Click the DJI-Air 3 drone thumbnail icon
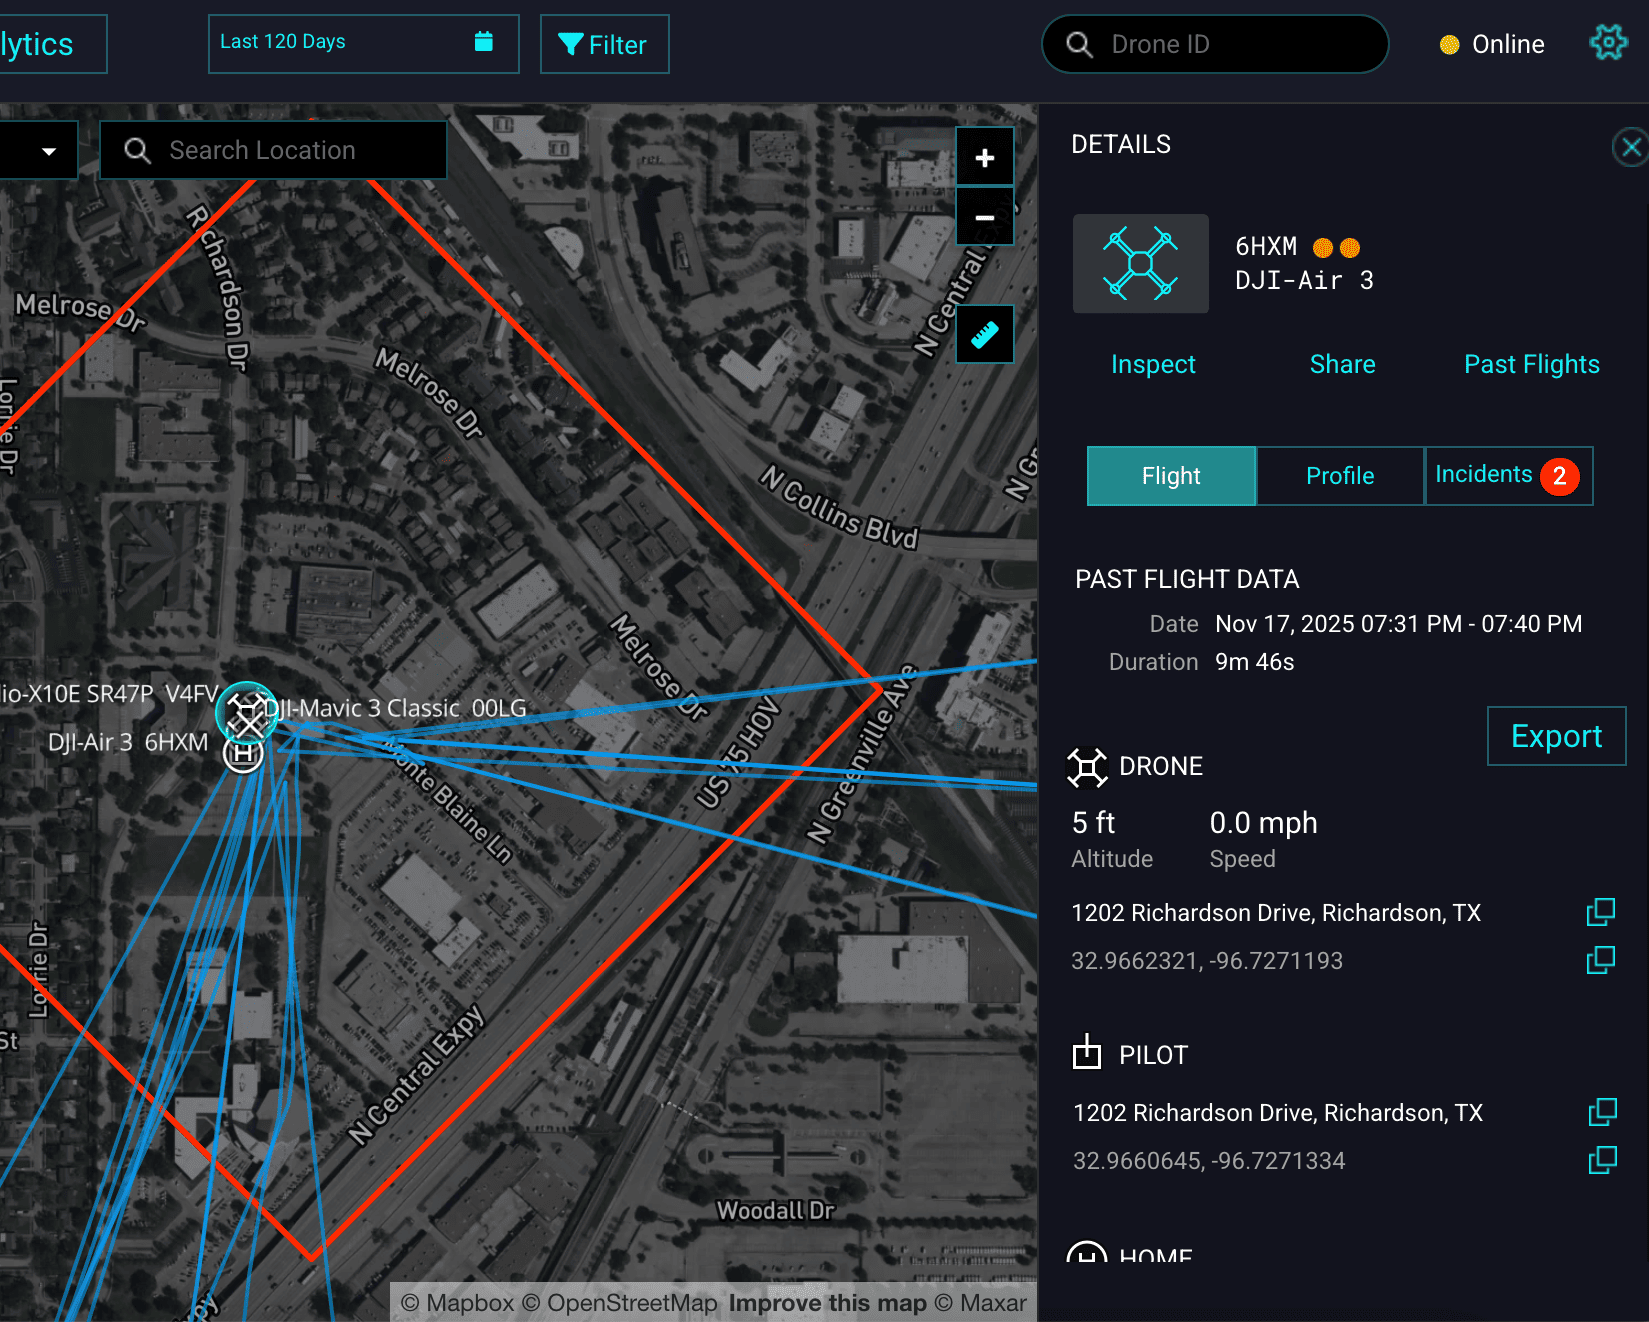This screenshot has width=1649, height=1322. (1140, 263)
